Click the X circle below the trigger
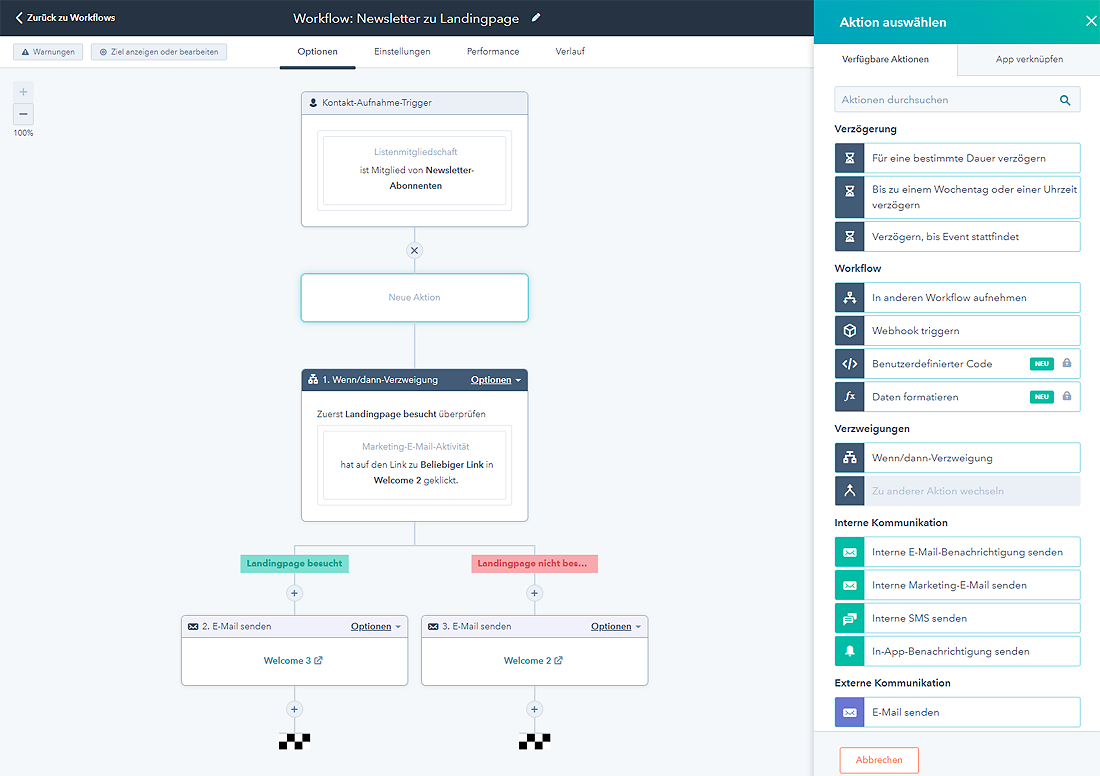 pyautogui.click(x=415, y=250)
